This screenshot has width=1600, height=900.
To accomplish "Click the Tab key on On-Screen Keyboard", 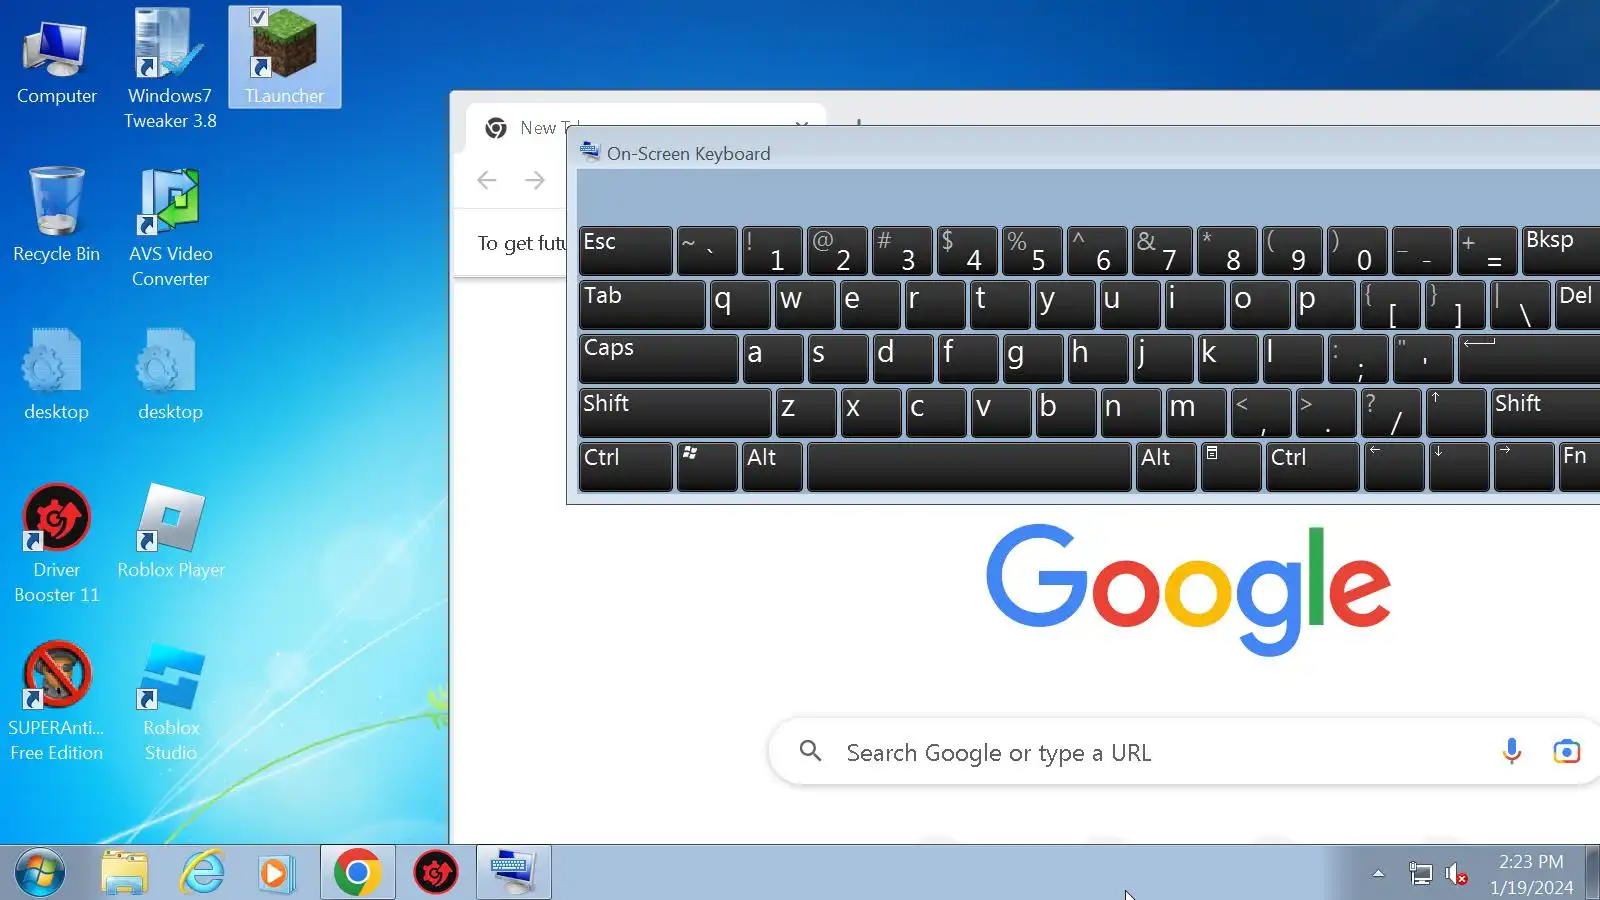I will 642,305.
